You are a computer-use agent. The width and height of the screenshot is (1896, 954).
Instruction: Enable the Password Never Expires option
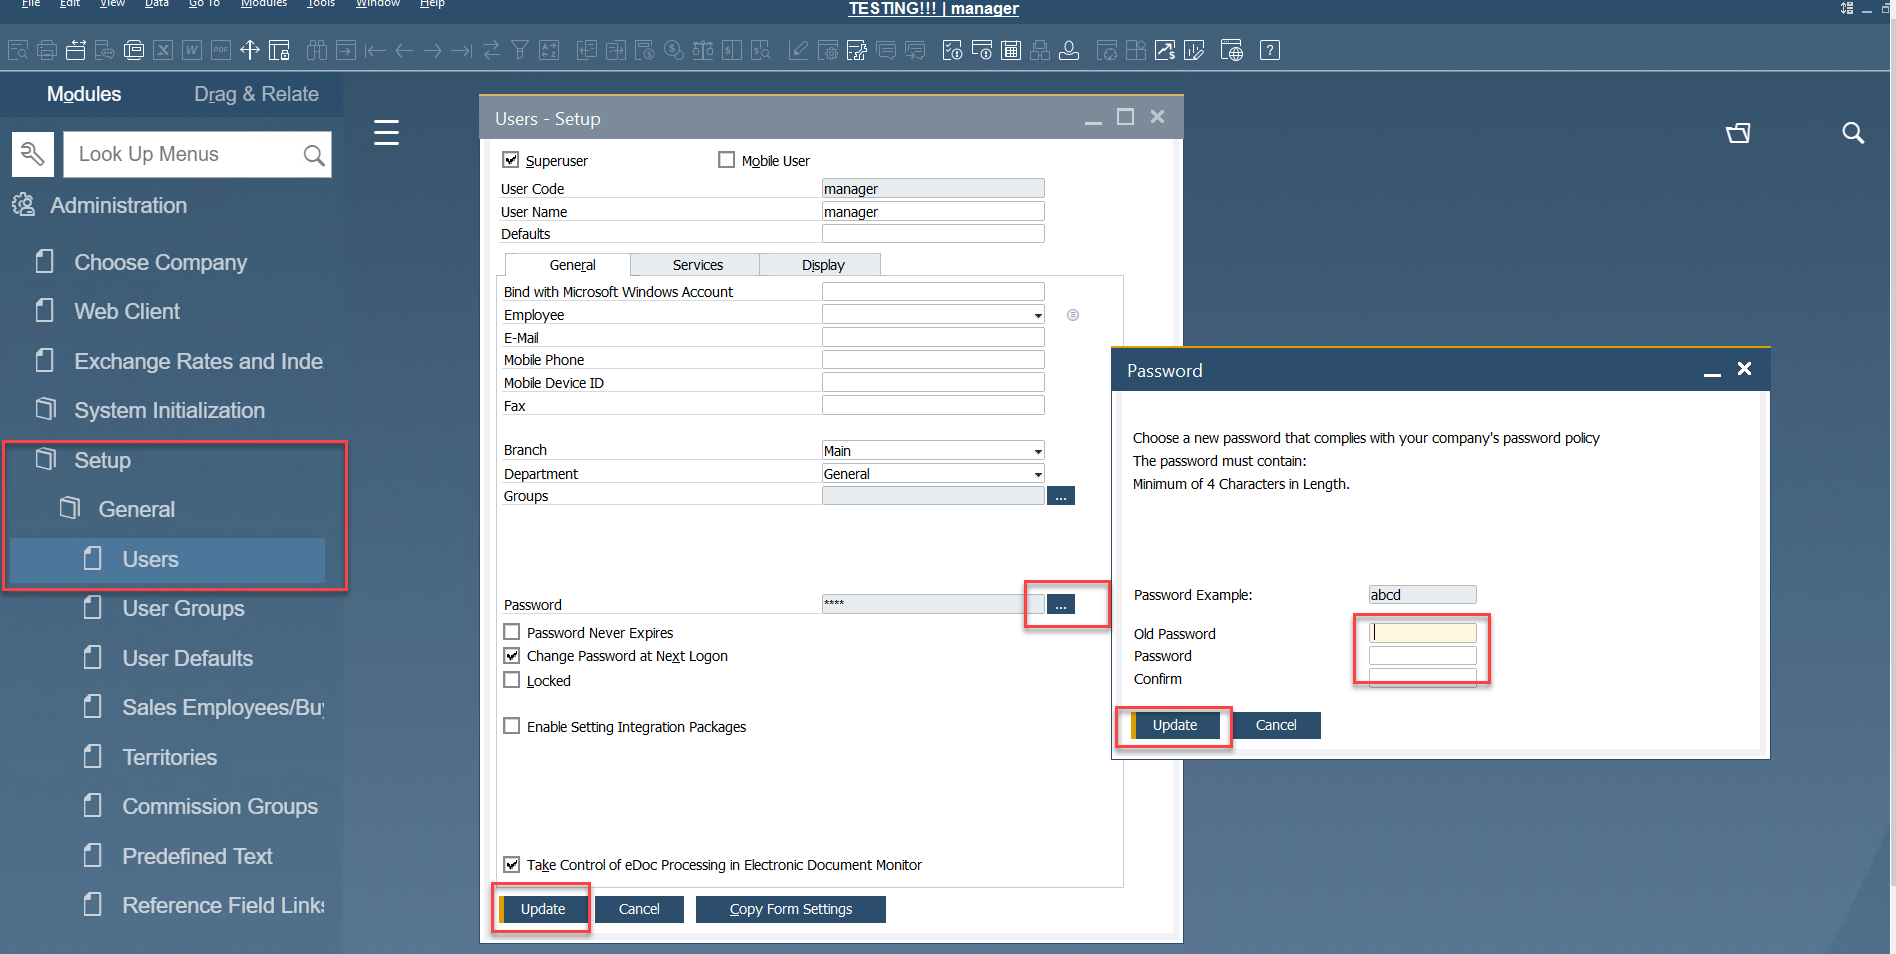point(512,632)
